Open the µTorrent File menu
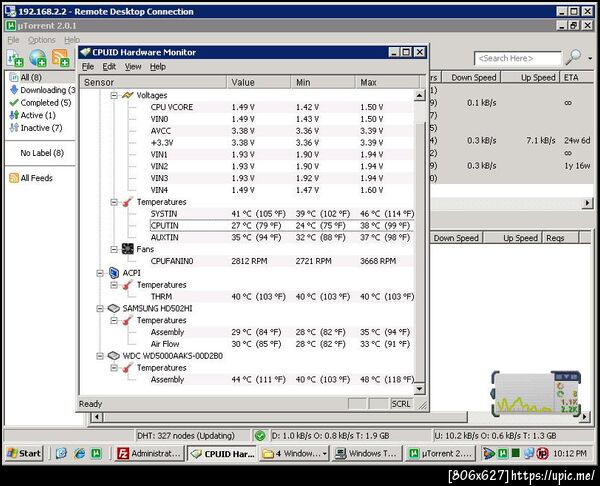 click(x=13, y=40)
